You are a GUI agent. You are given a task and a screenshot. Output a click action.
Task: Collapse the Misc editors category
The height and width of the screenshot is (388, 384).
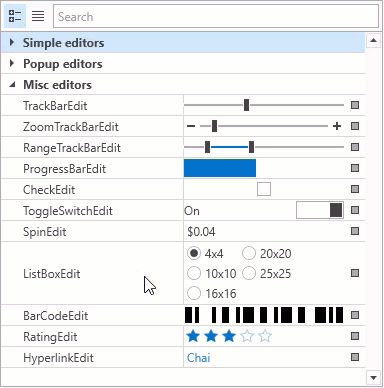12,85
